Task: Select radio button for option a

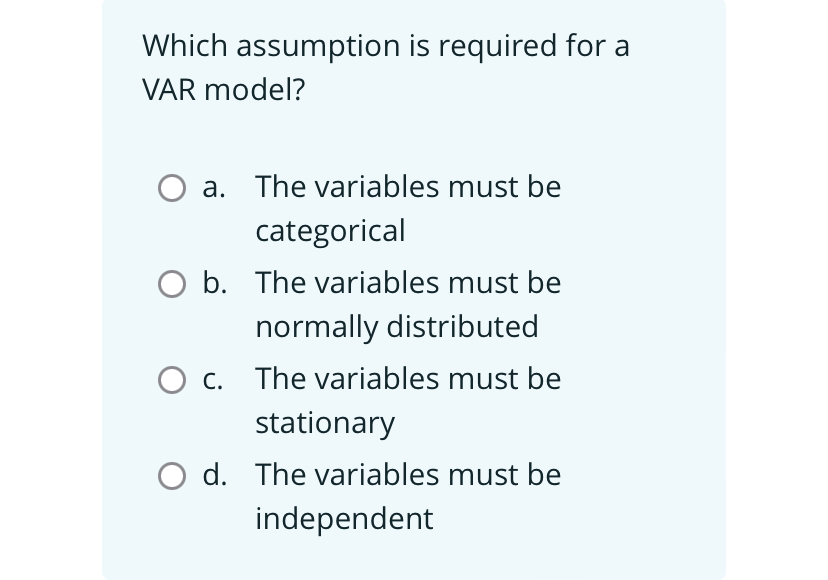Action: point(172,187)
